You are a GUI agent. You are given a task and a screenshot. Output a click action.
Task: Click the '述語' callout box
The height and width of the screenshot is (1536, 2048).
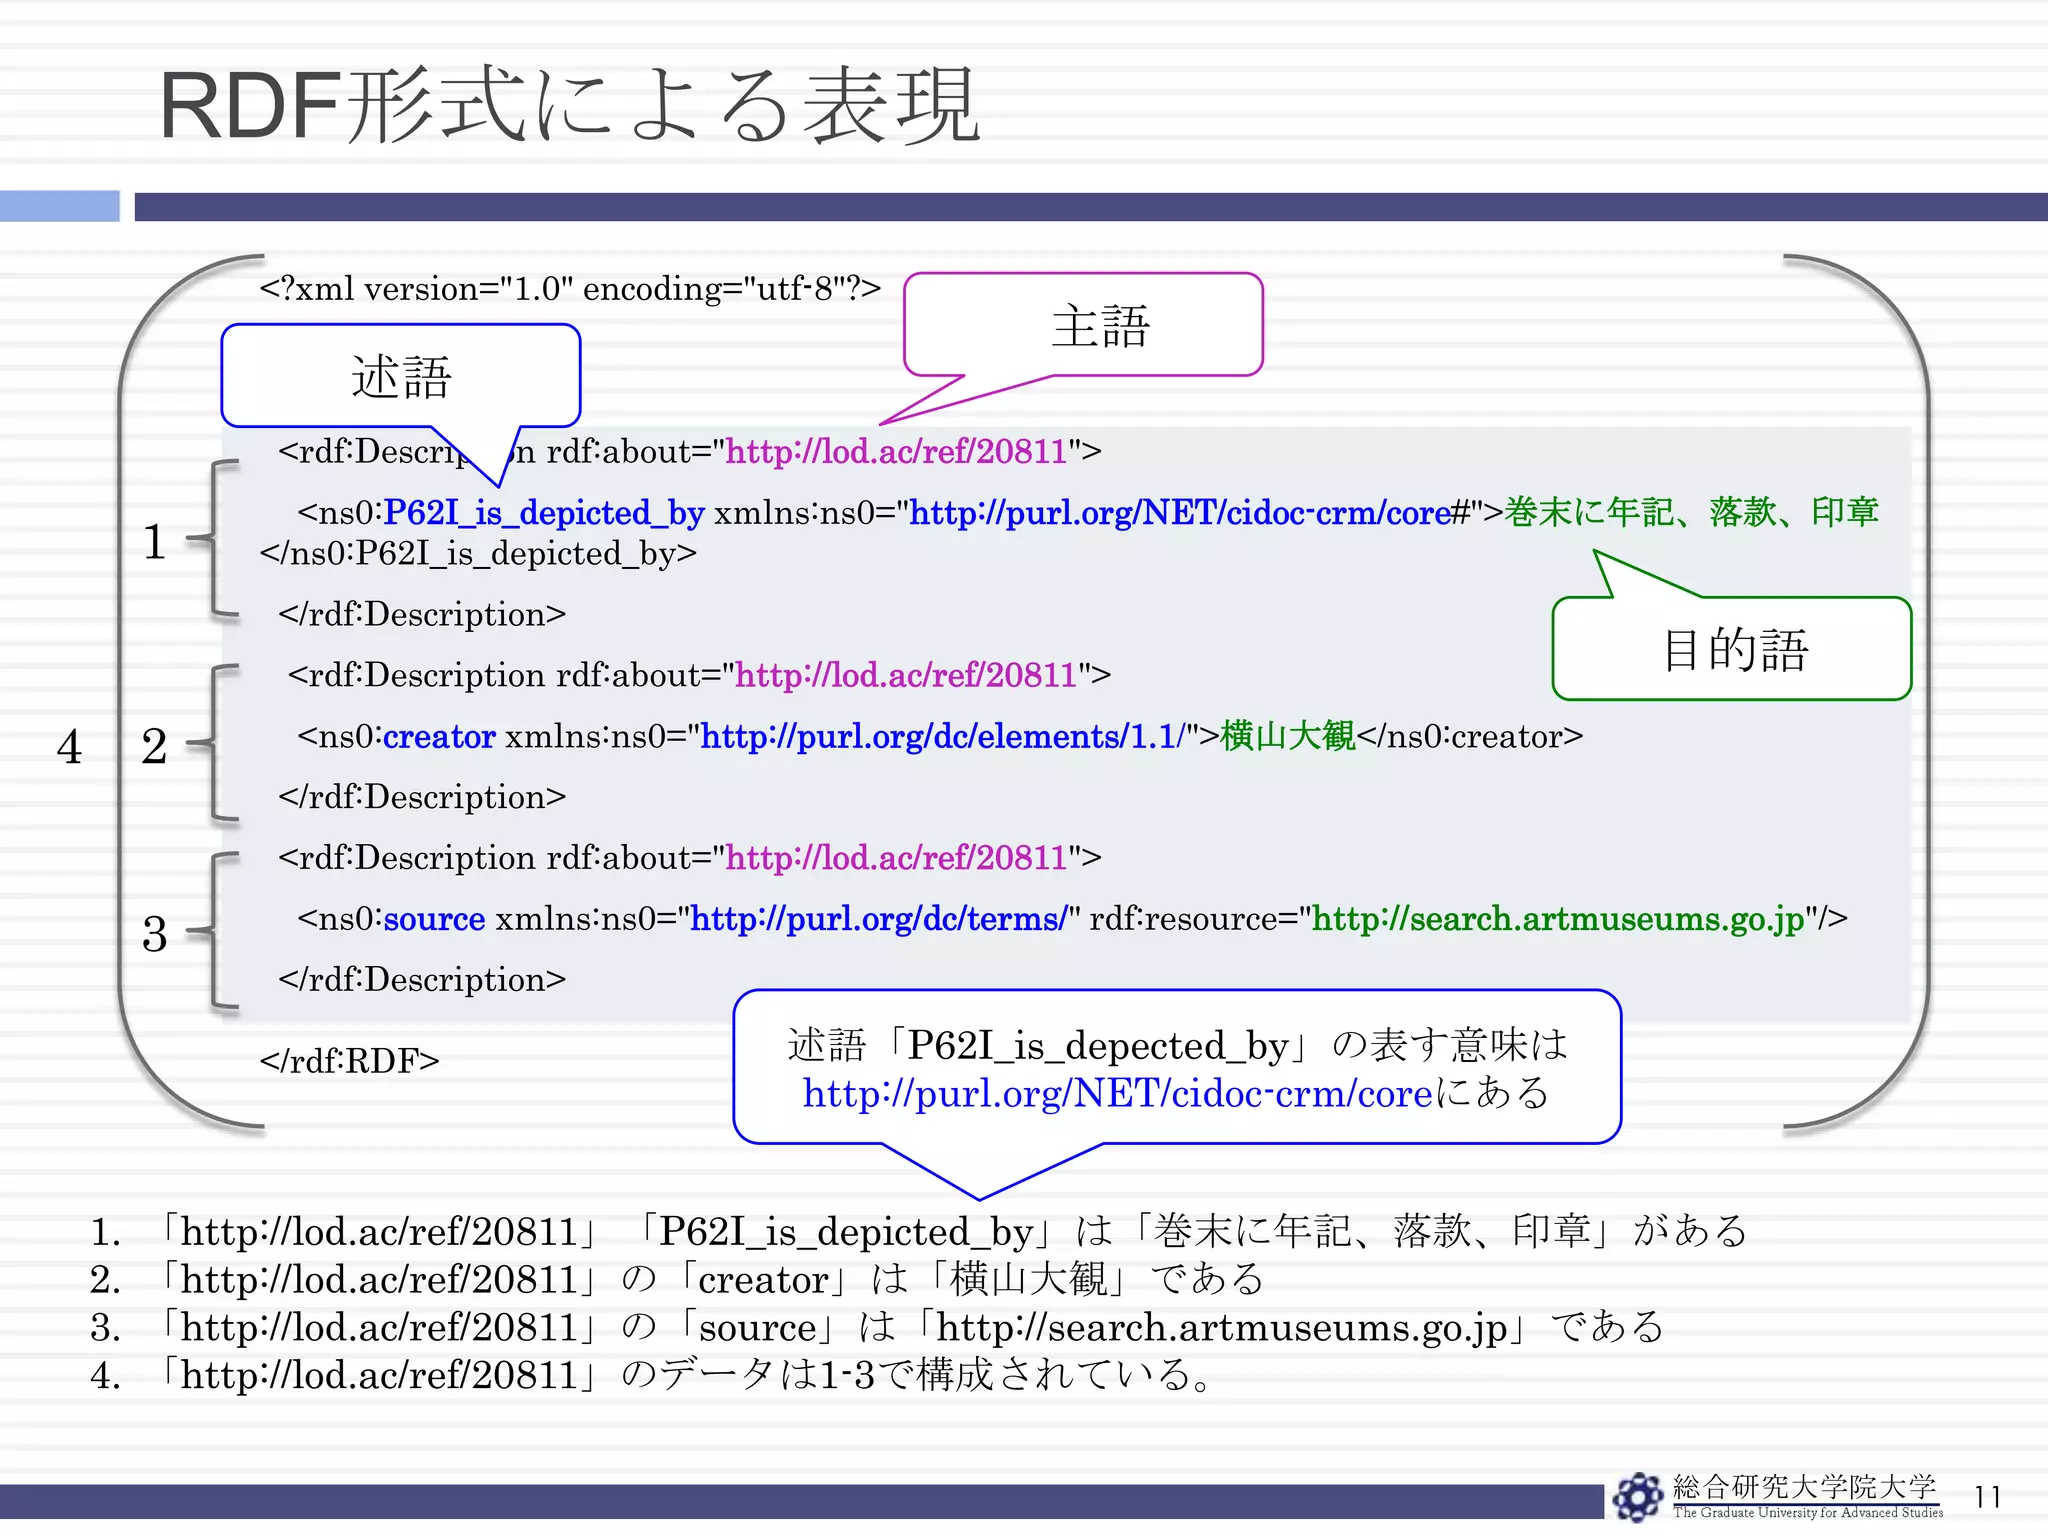click(x=401, y=376)
